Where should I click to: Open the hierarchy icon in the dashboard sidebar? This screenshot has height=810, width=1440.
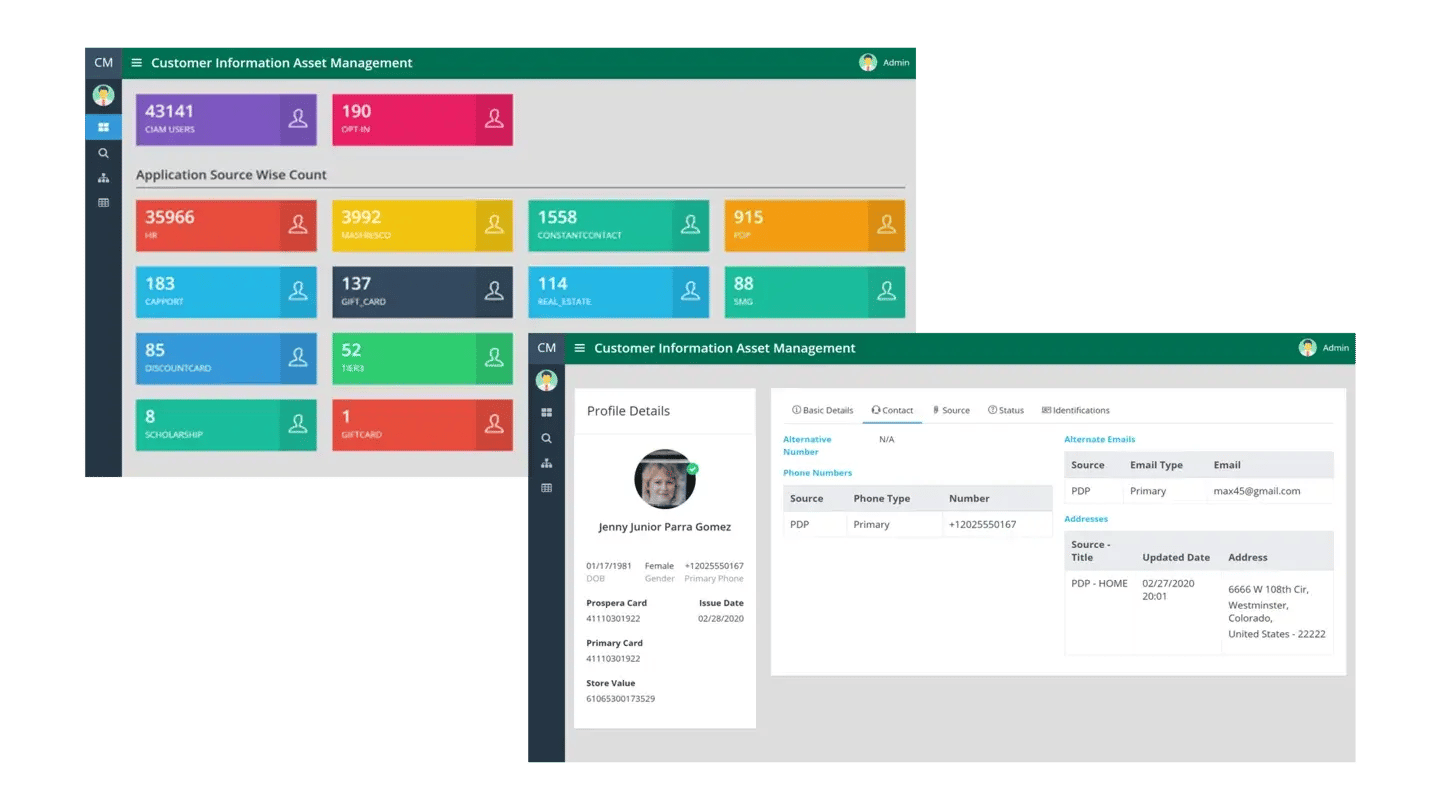tap(103, 178)
